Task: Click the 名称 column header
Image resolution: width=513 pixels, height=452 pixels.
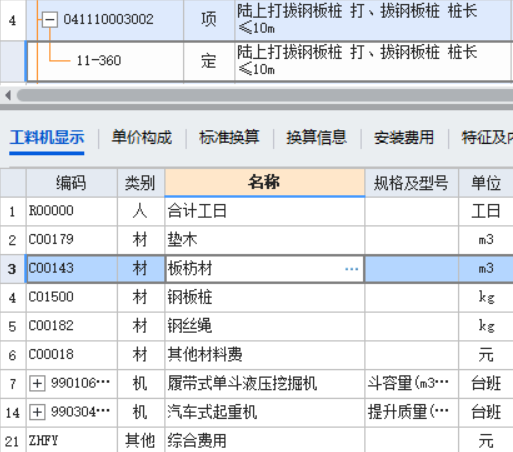Action: [265, 183]
